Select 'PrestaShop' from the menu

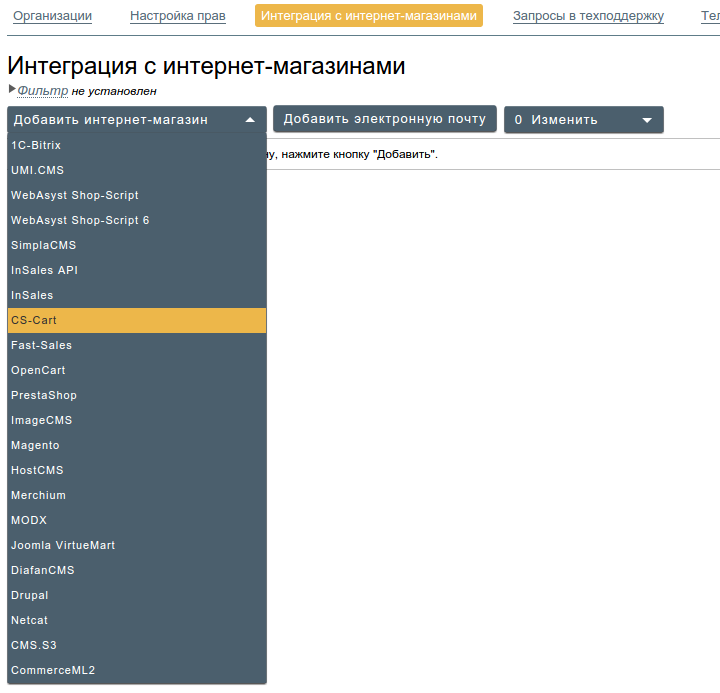tap(44, 395)
